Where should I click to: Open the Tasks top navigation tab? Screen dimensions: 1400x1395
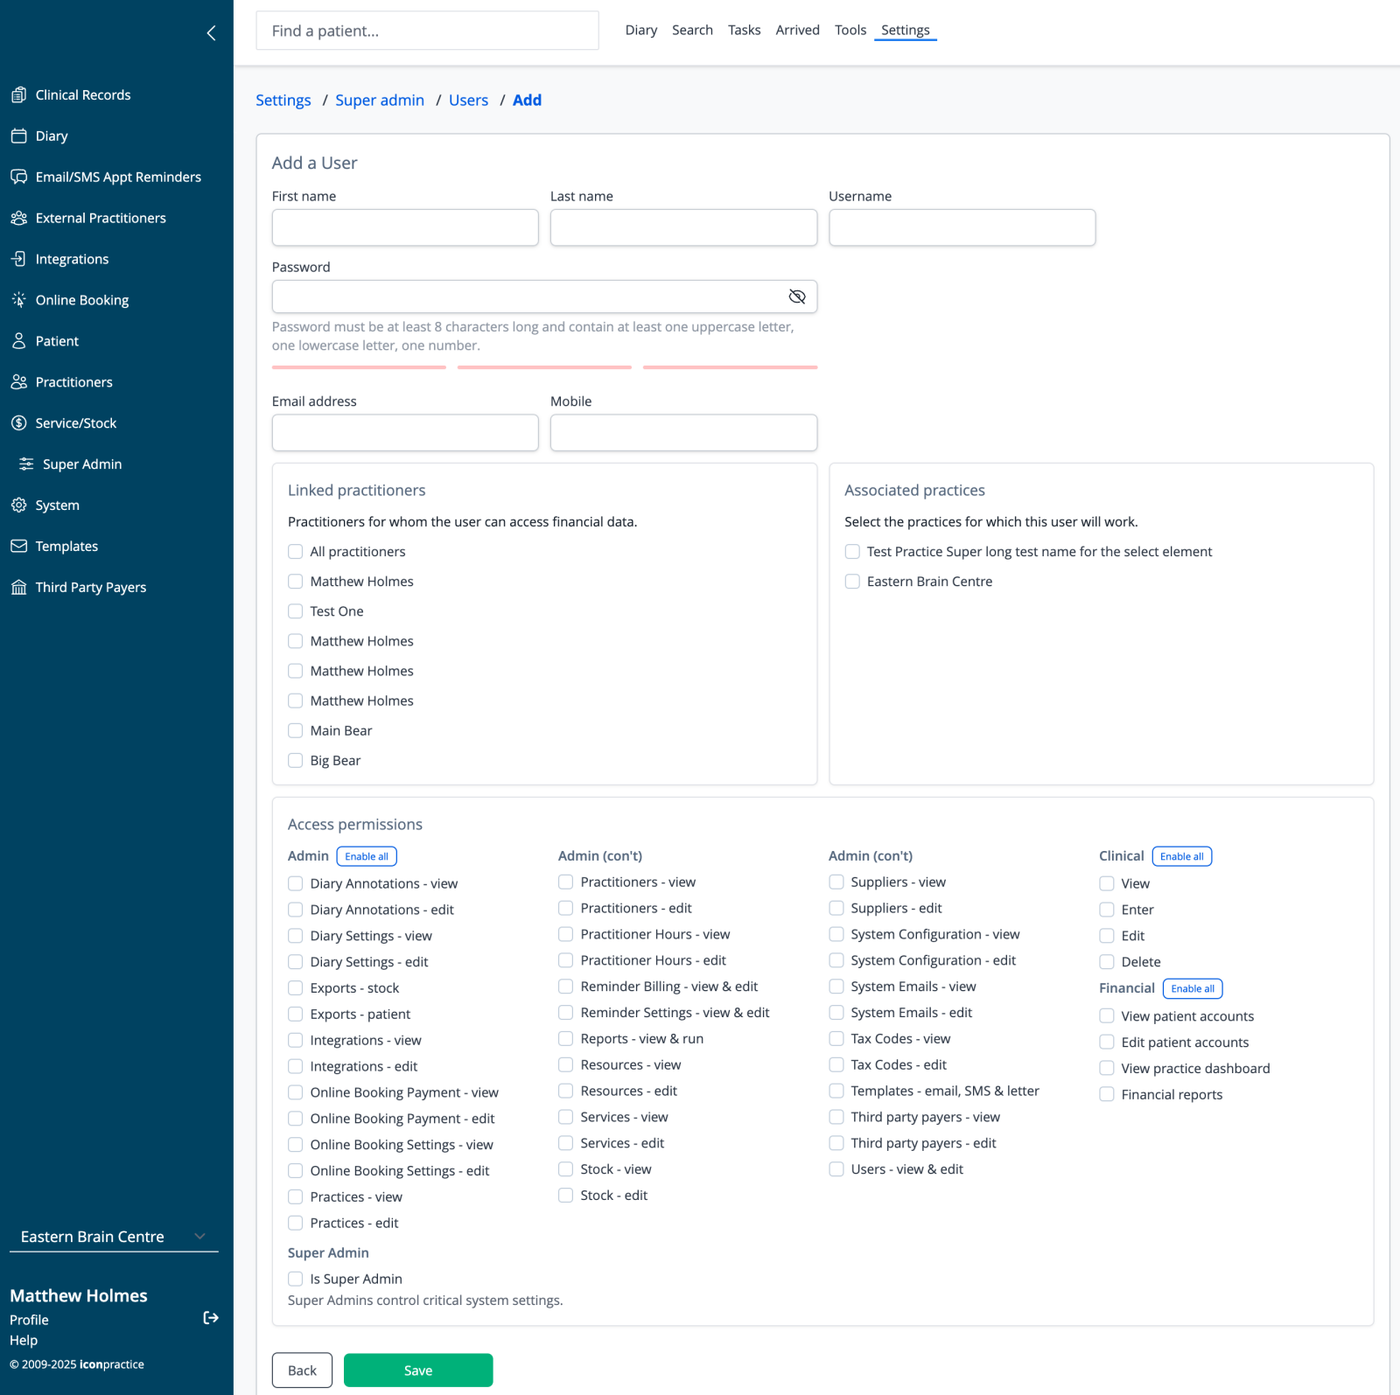(744, 30)
